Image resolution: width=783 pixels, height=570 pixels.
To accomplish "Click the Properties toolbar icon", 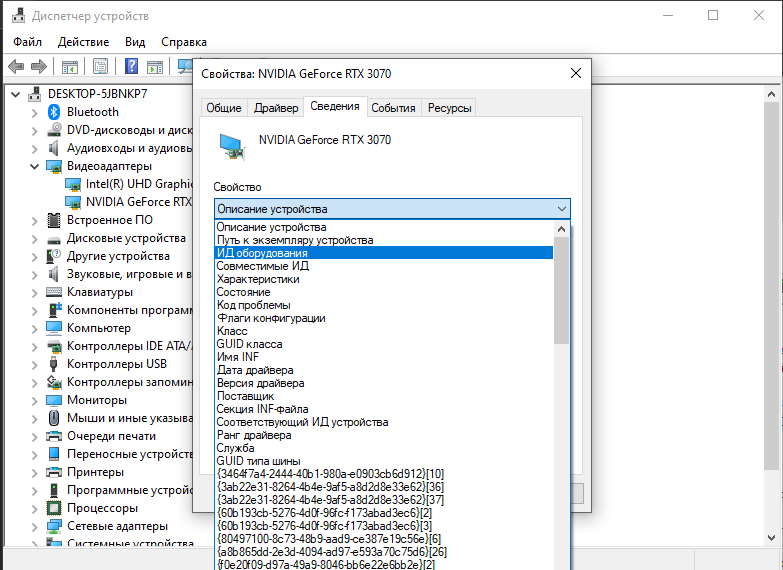I will point(101,67).
